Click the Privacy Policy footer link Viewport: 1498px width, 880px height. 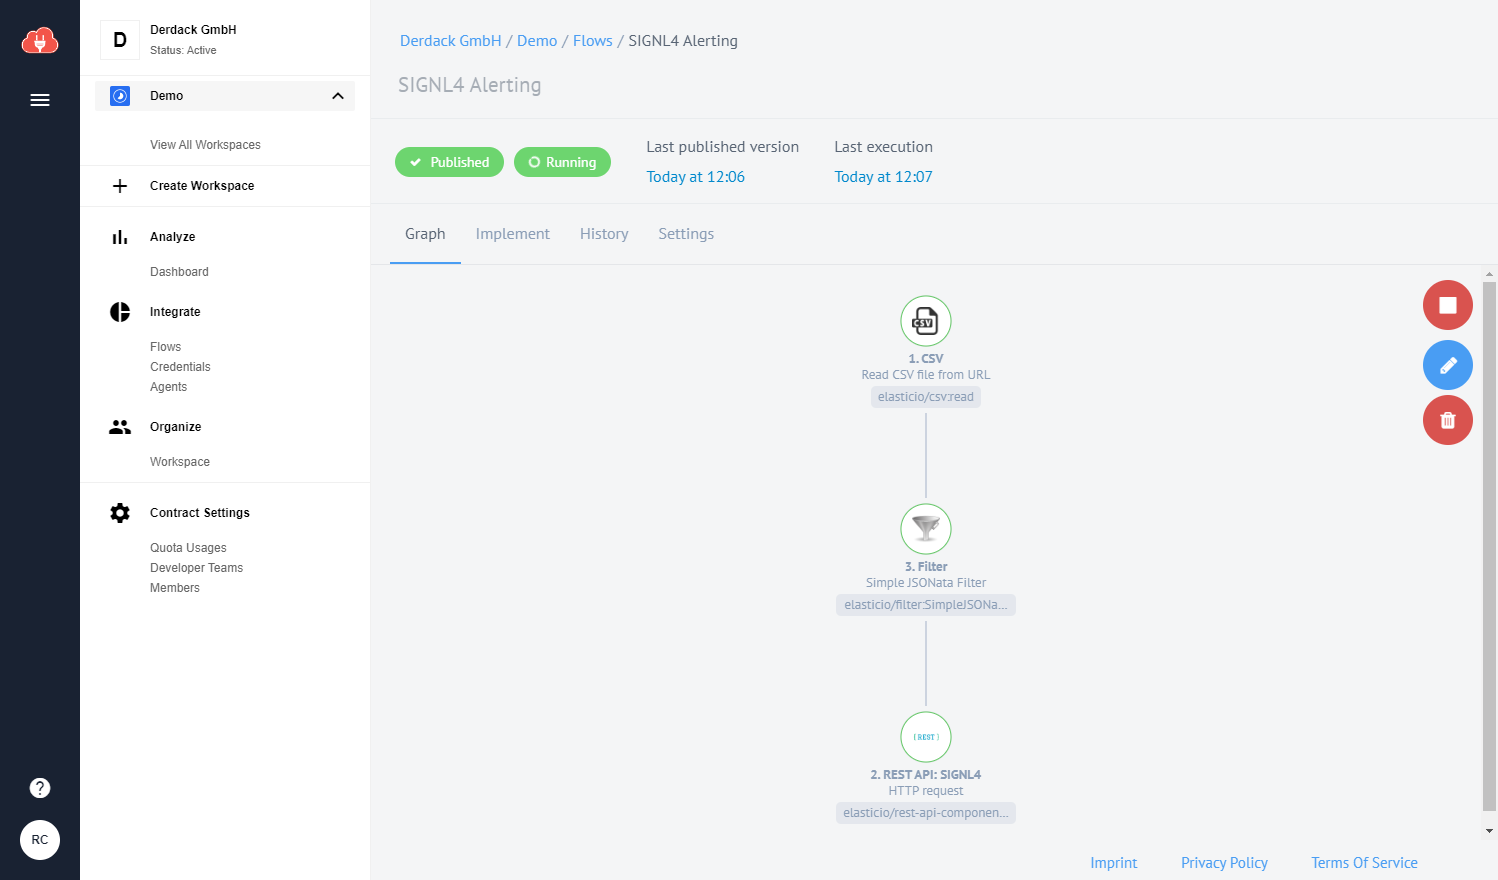click(x=1224, y=863)
